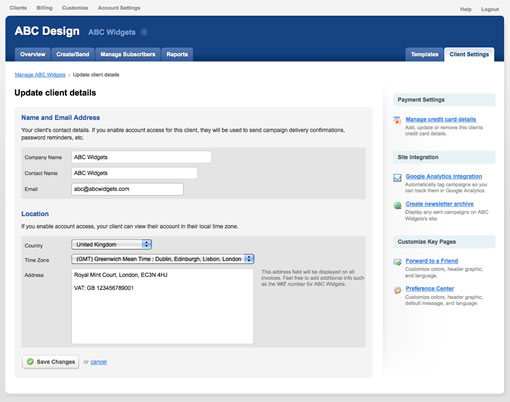Click the credit card icon beside Manage credit card details
The width and height of the screenshot is (510, 402).
[397, 120]
